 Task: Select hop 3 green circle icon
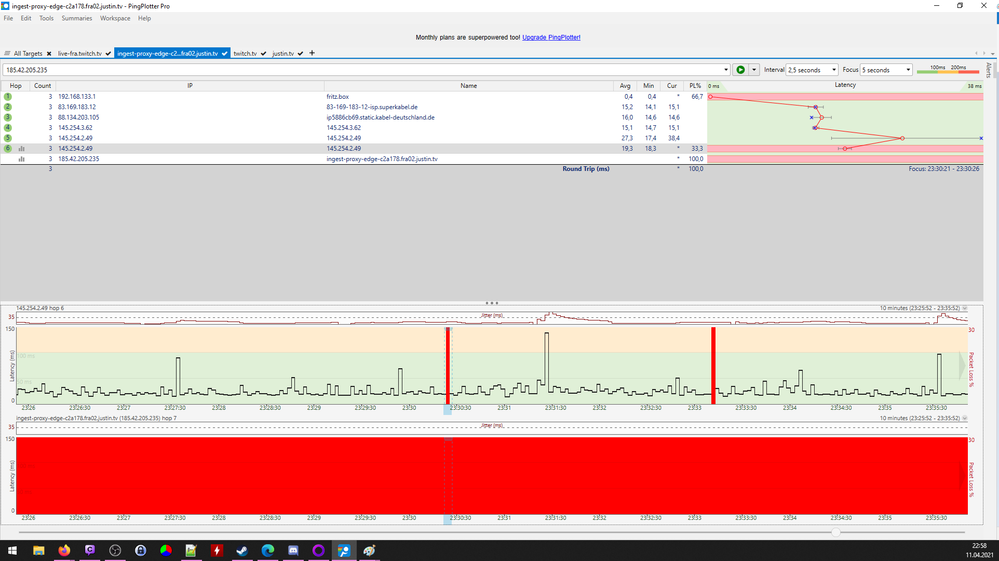[8, 117]
